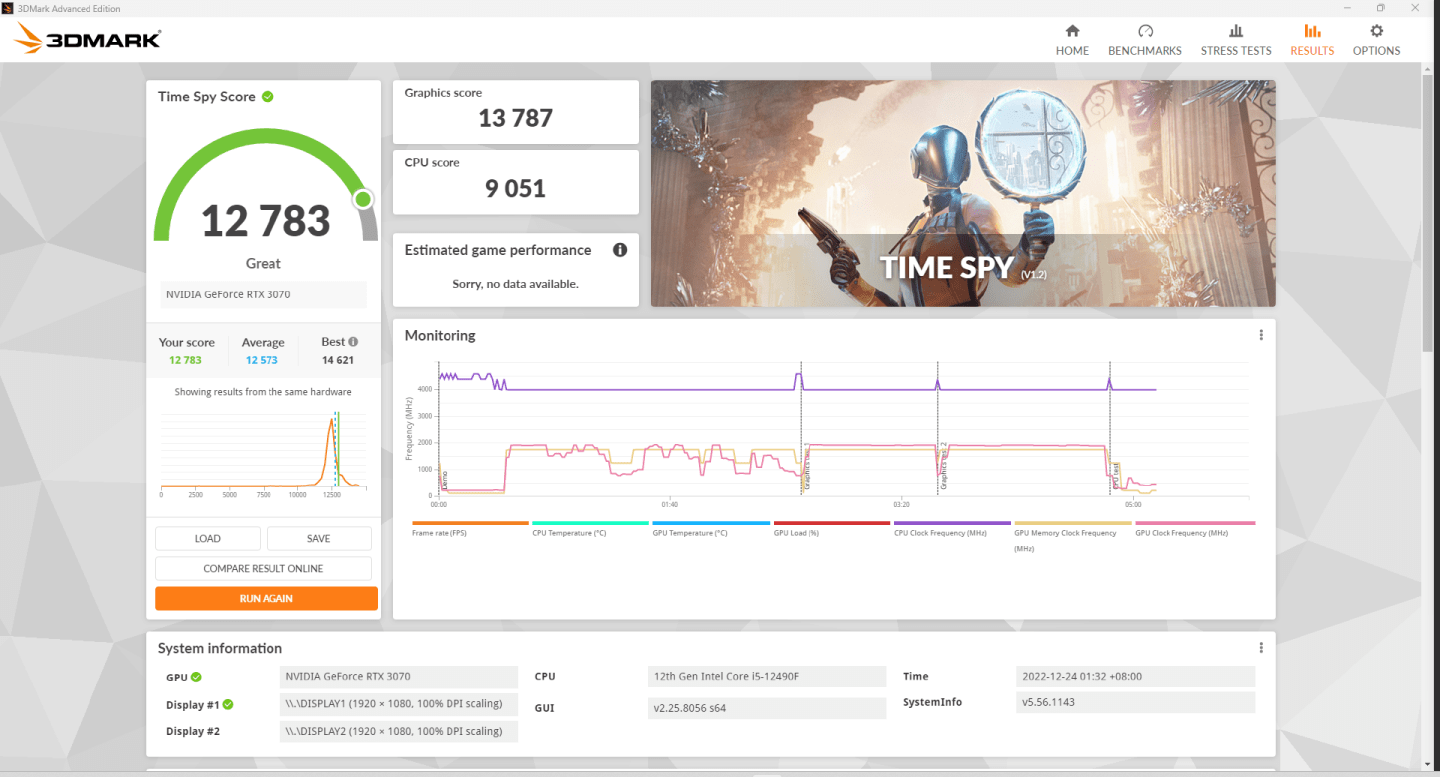1440x777 pixels.
Task: Click COMPARE RESULT ONLINE button
Action: [263, 568]
